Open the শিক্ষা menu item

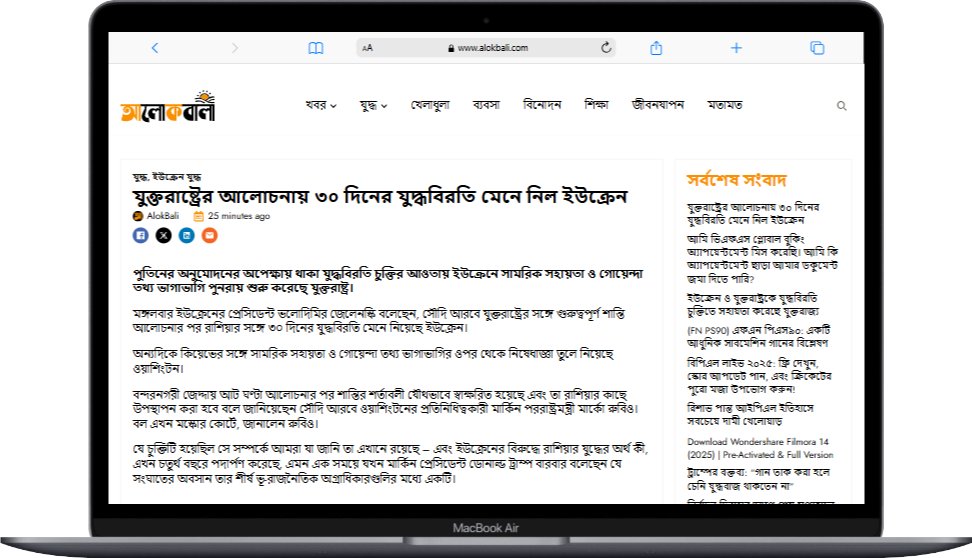pos(596,105)
